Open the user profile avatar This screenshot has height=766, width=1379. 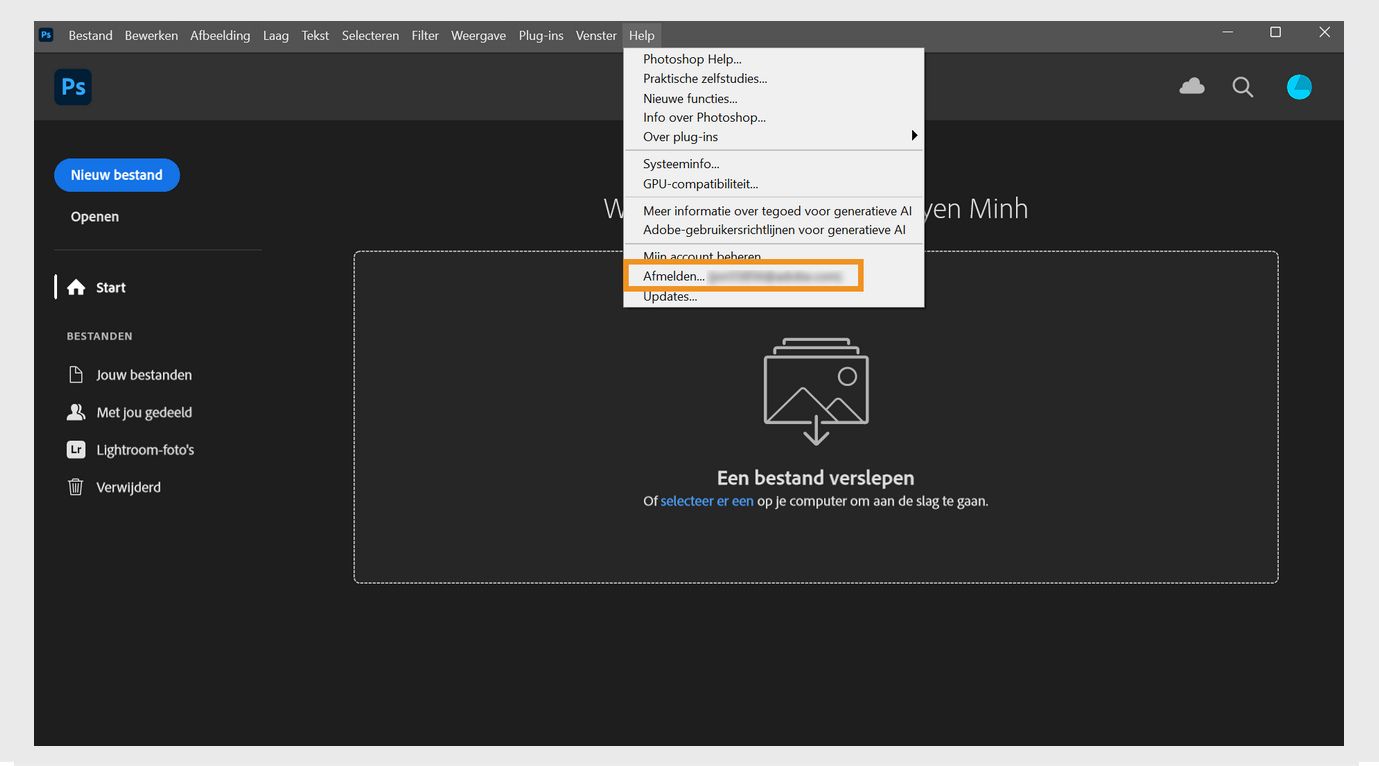[1299, 87]
